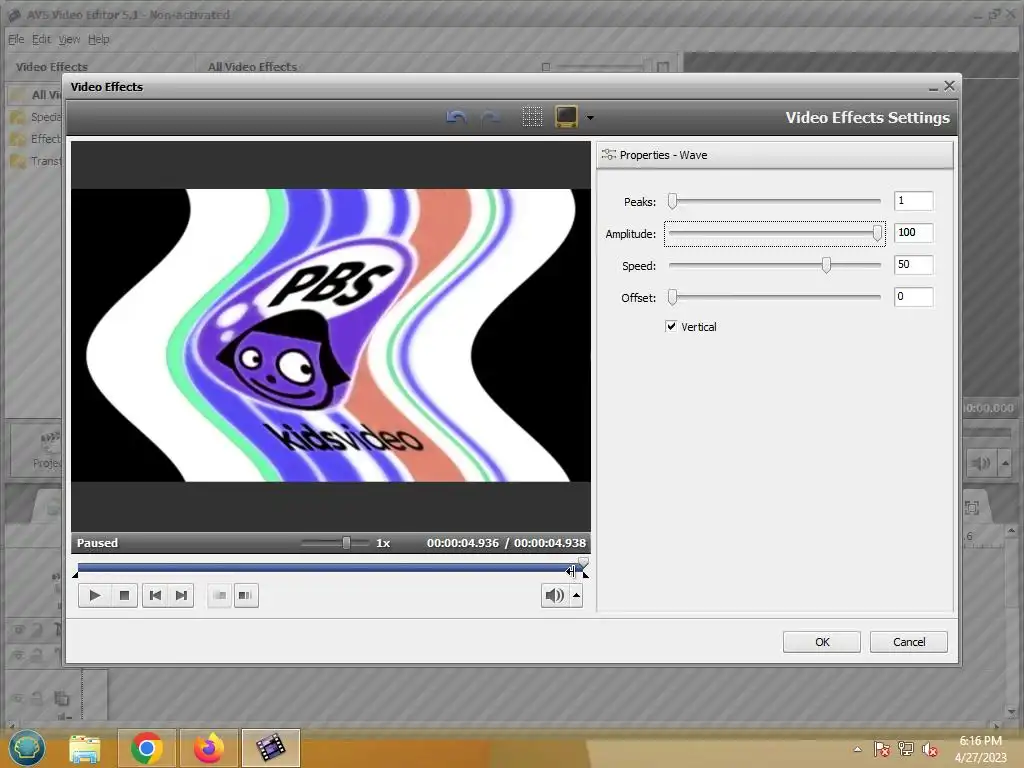Click the Speed value field
The height and width of the screenshot is (768, 1024).
click(x=913, y=264)
